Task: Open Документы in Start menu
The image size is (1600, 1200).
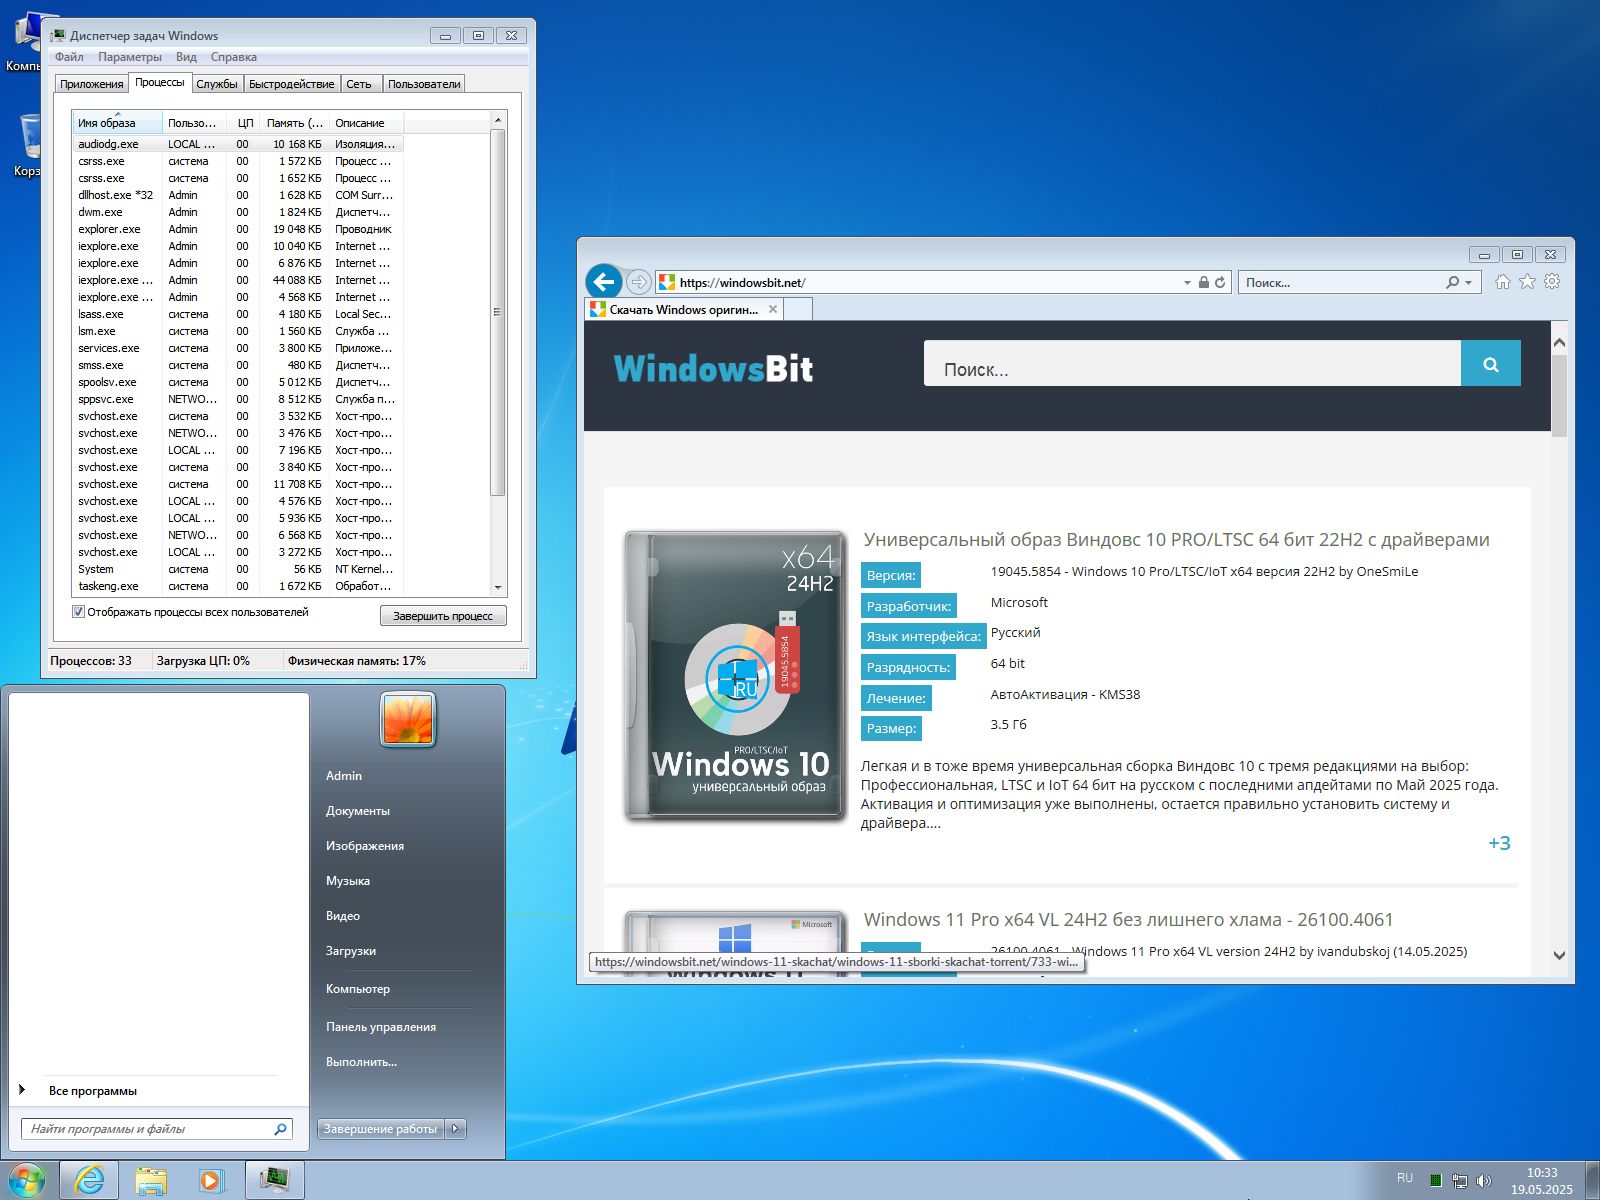Action: coord(358,811)
